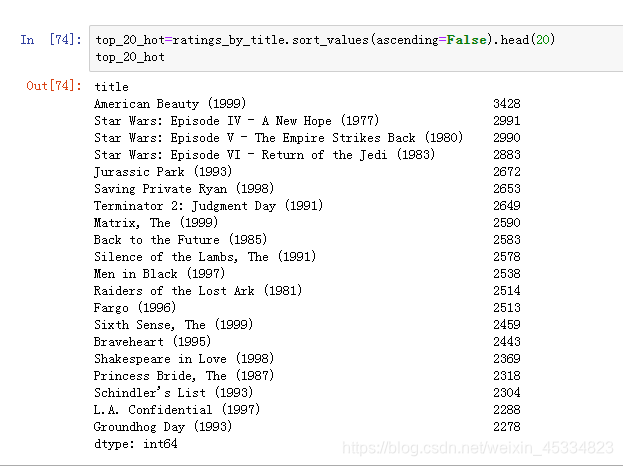The height and width of the screenshot is (466, 623).
Task: Click Princess Bride, The (1987) title
Action: click(x=184, y=376)
